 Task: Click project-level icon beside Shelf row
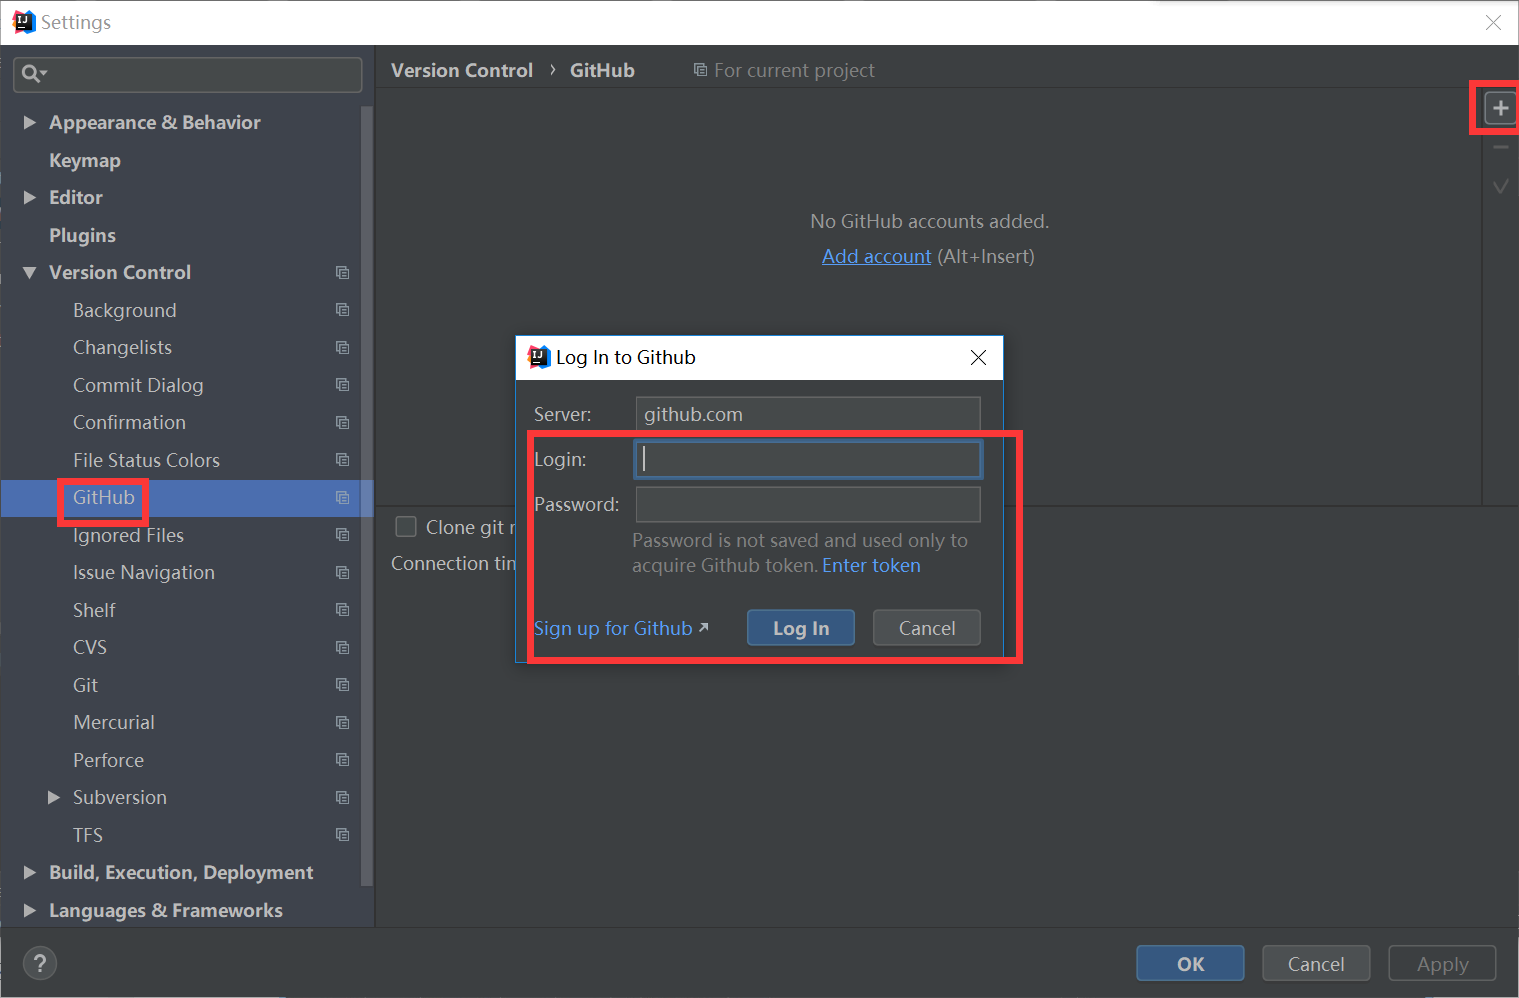(342, 610)
